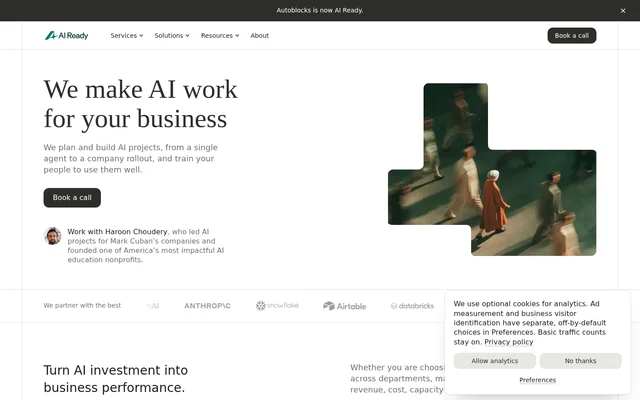Open cookie Preferences
The image size is (640, 400).
(538, 380)
